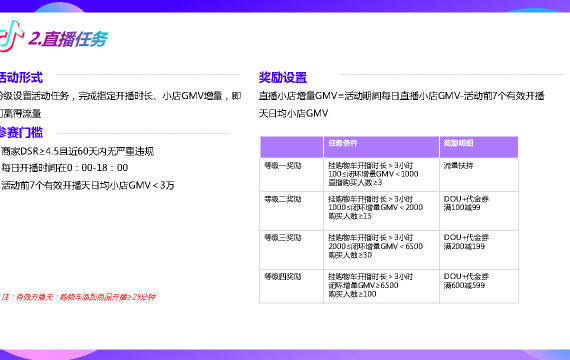Select the '等级一奖励' row label
Viewport: 570px width, 360px height.
point(283,165)
